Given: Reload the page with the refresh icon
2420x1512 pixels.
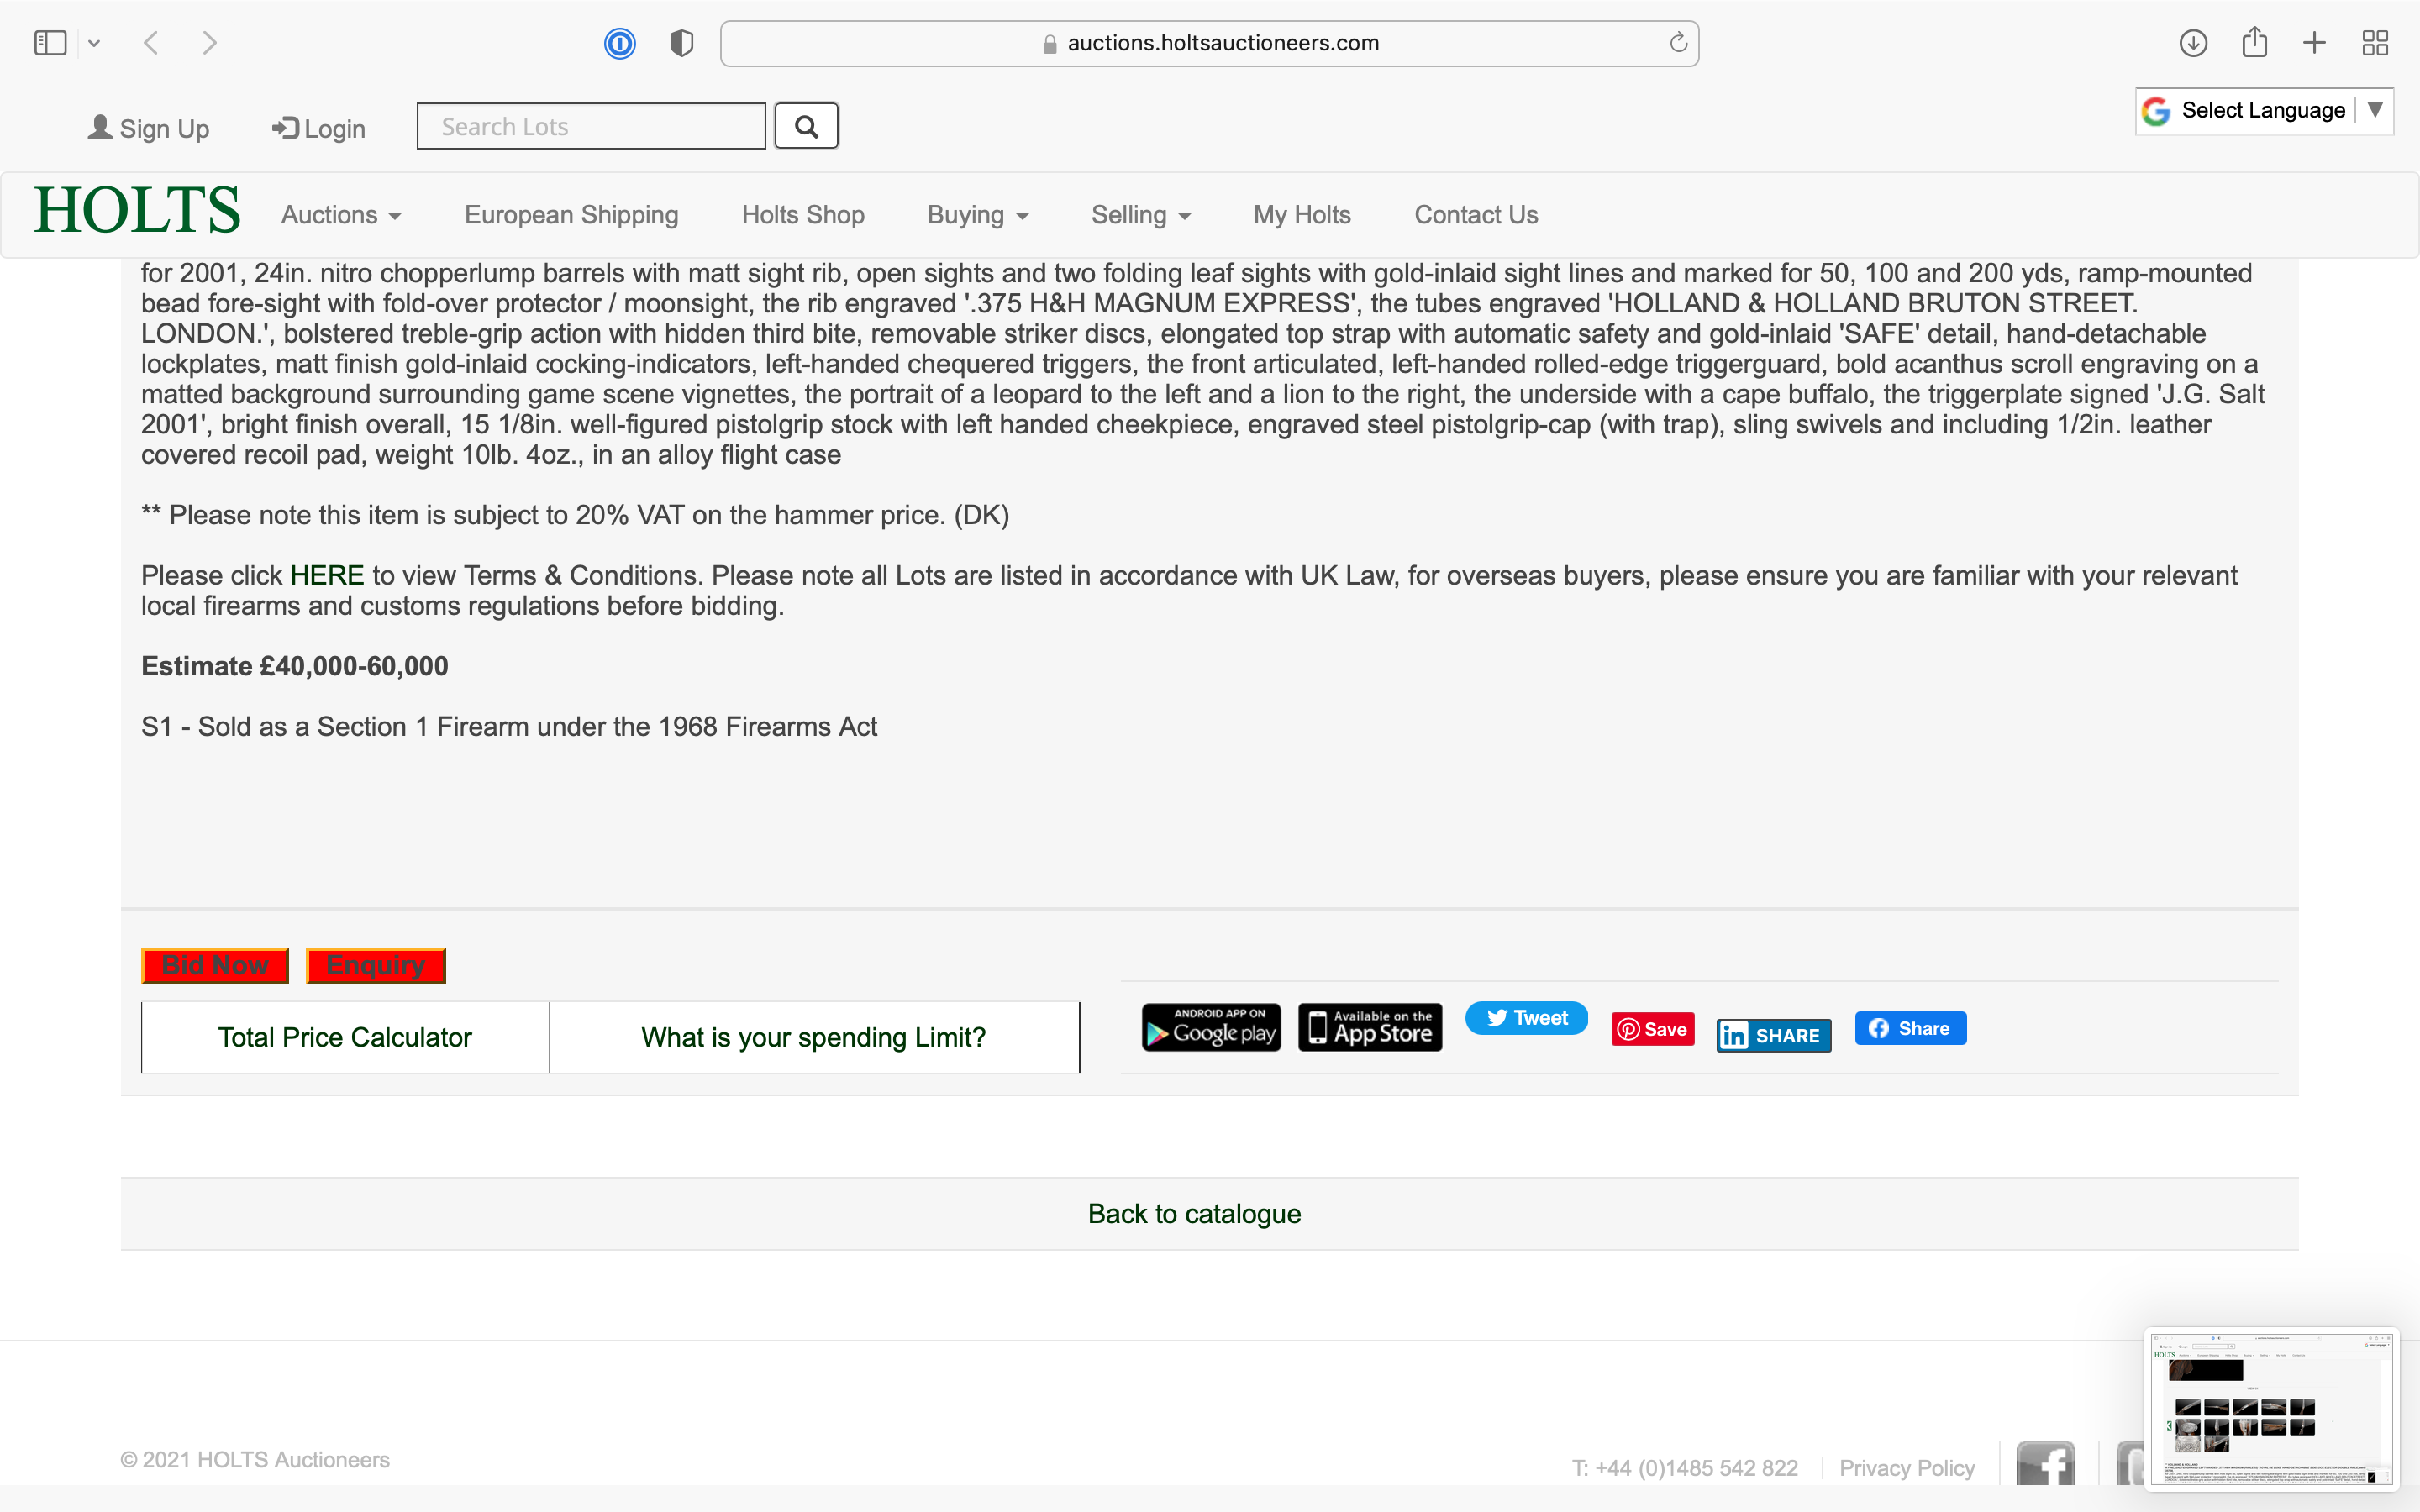Looking at the screenshot, I should tap(1678, 43).
